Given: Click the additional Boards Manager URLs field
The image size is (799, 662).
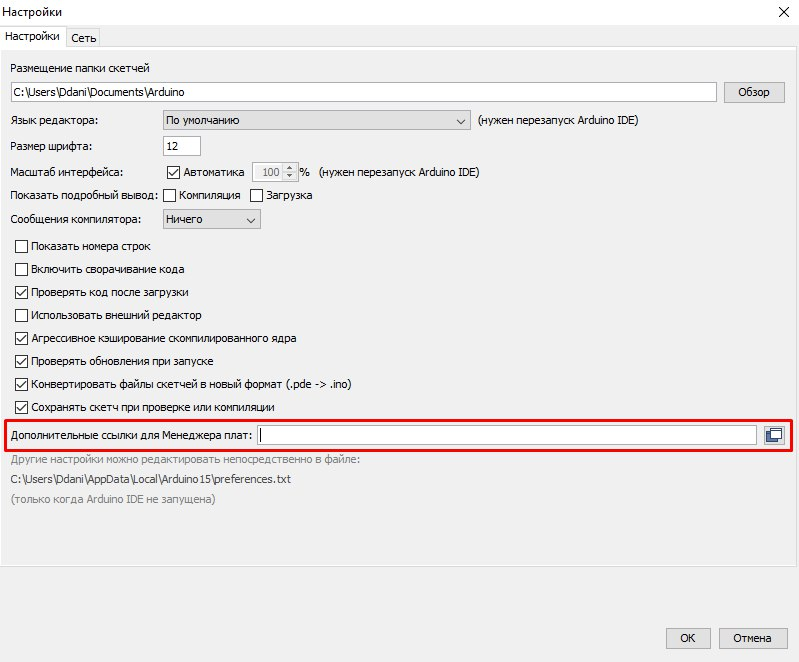Looking at the screenshot, I should (x=507, y=435).
